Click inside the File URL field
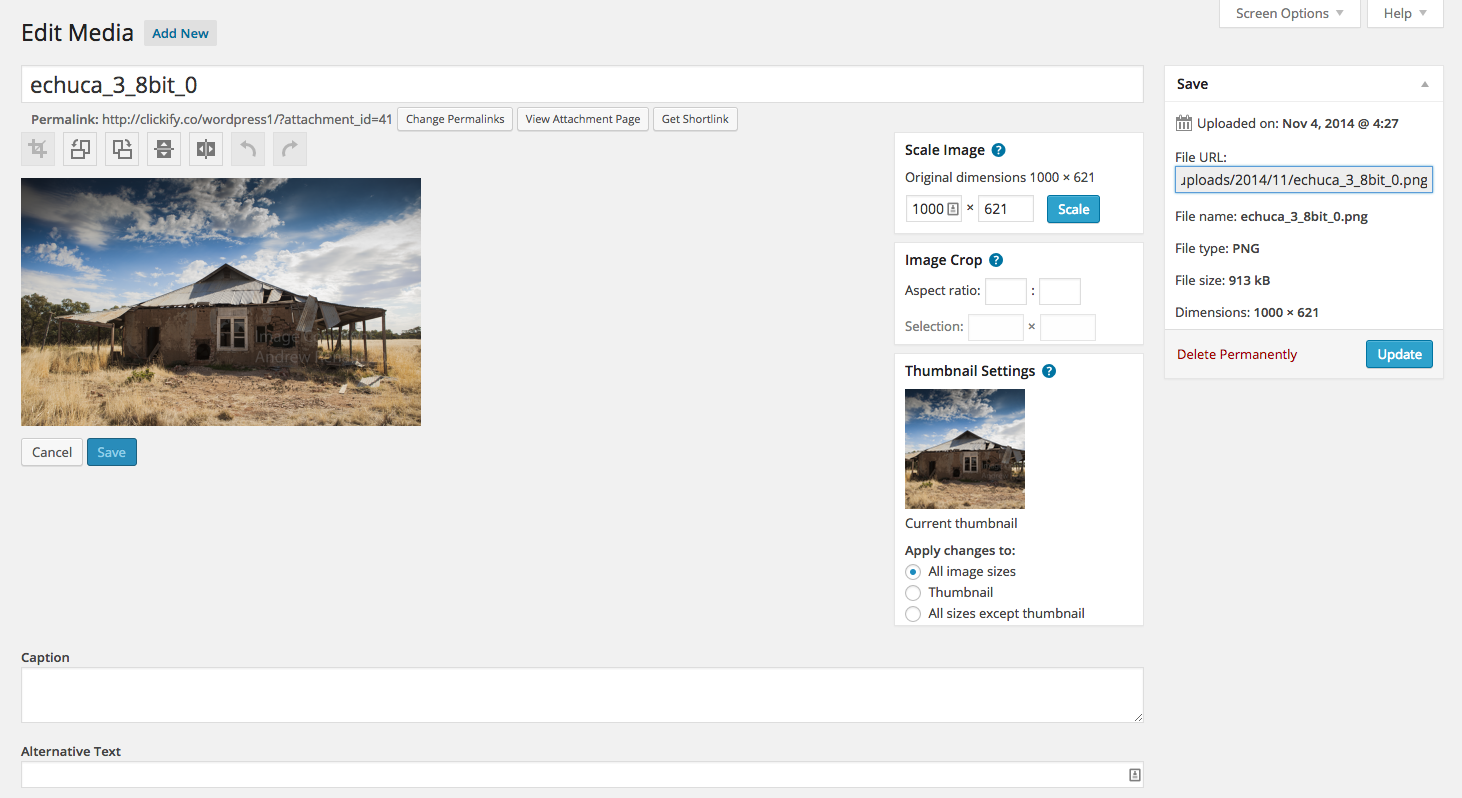 [1303, 179]
